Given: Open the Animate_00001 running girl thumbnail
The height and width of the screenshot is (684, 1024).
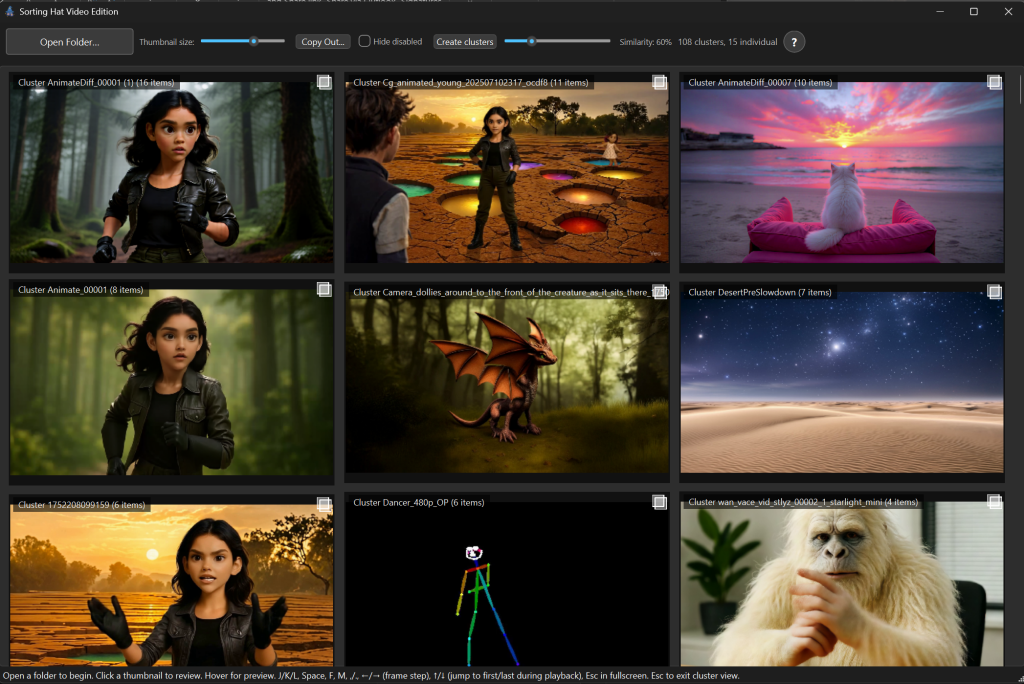Looking at the screenshot, I should pos(171,382).
